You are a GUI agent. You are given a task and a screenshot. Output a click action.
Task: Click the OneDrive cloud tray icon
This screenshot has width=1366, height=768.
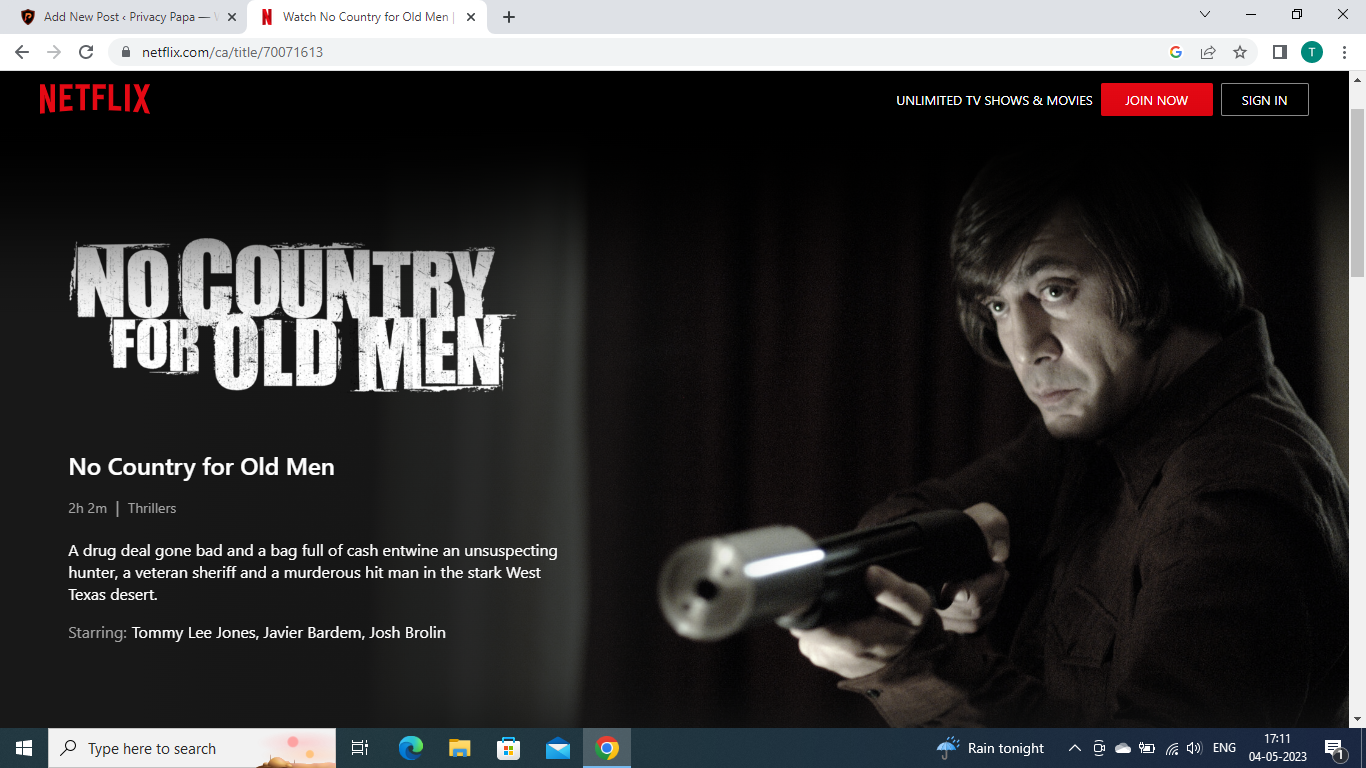[x=1122, y=748]
